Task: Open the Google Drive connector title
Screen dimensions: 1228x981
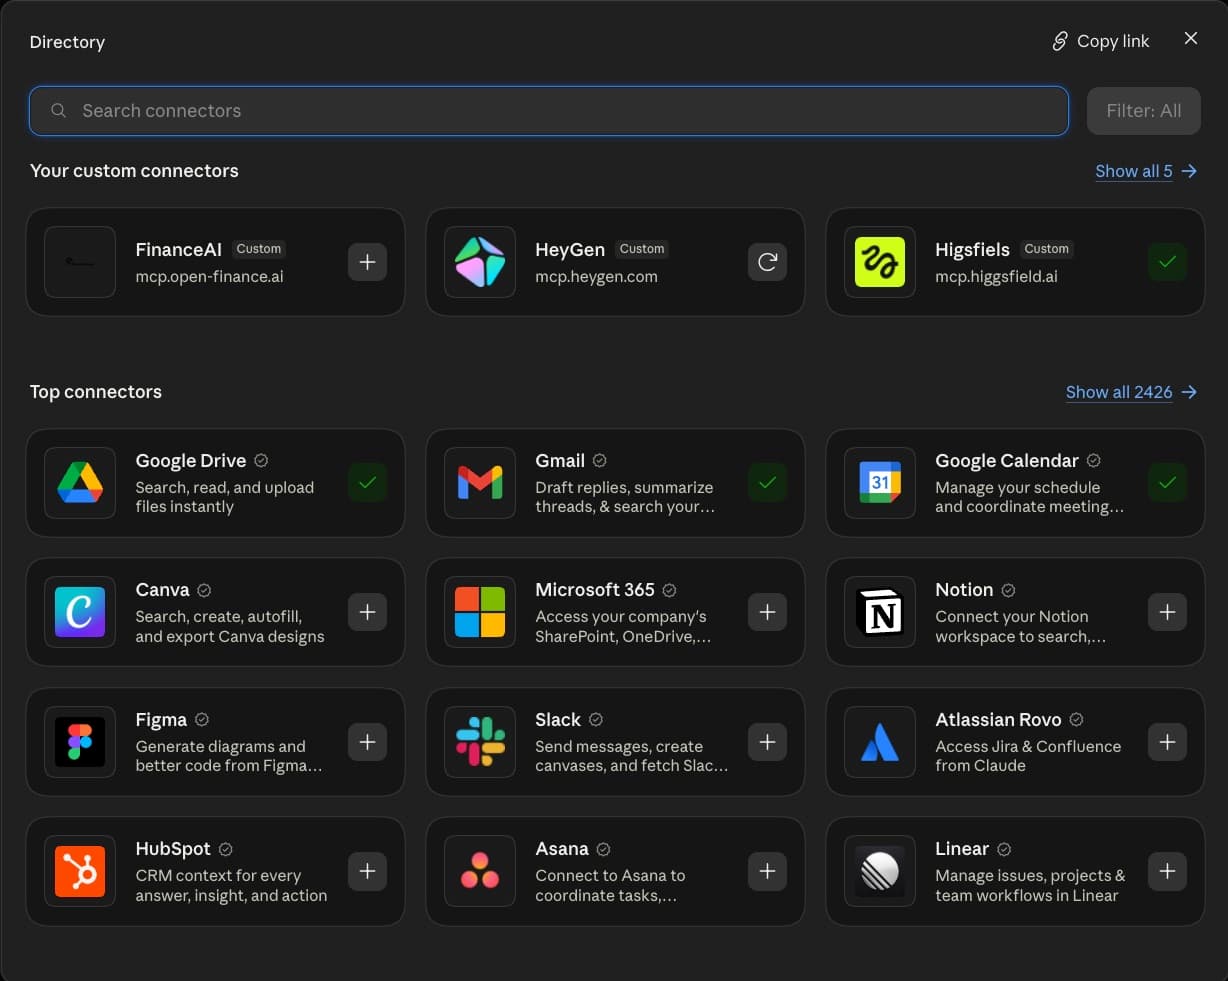Action: pos(191,461)
